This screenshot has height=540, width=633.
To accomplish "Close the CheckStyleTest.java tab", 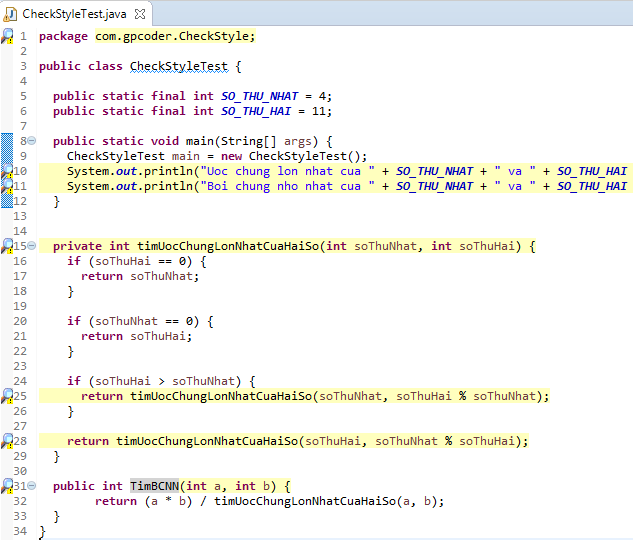I will click(x=138, y=13).
